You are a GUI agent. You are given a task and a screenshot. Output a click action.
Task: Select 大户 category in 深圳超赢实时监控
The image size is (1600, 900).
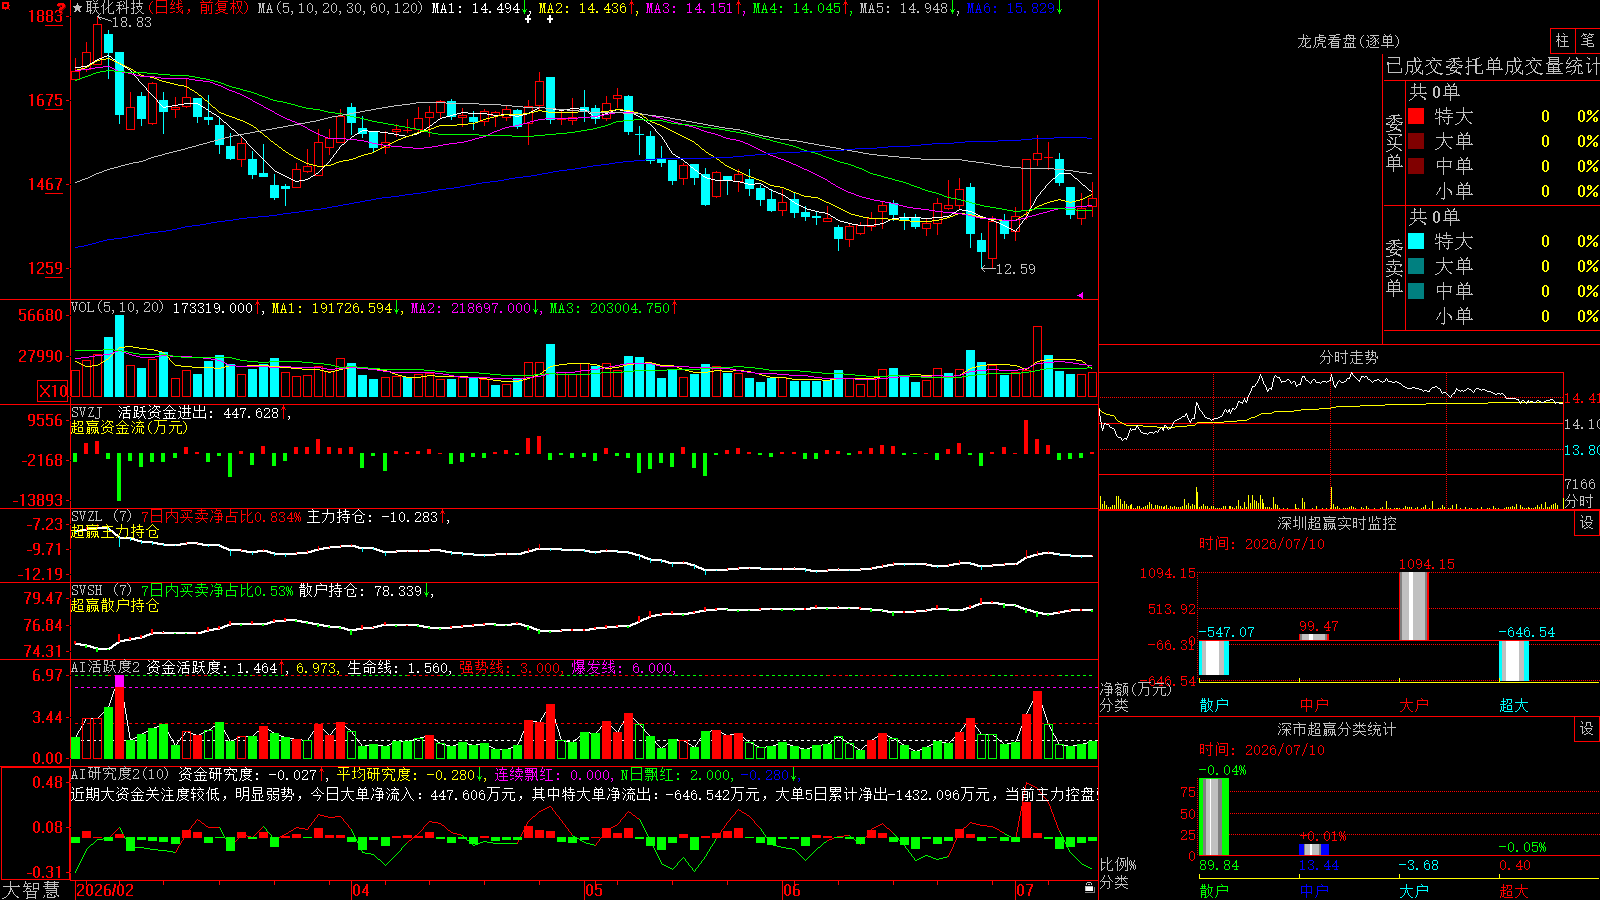click(x=1414, y=705)
